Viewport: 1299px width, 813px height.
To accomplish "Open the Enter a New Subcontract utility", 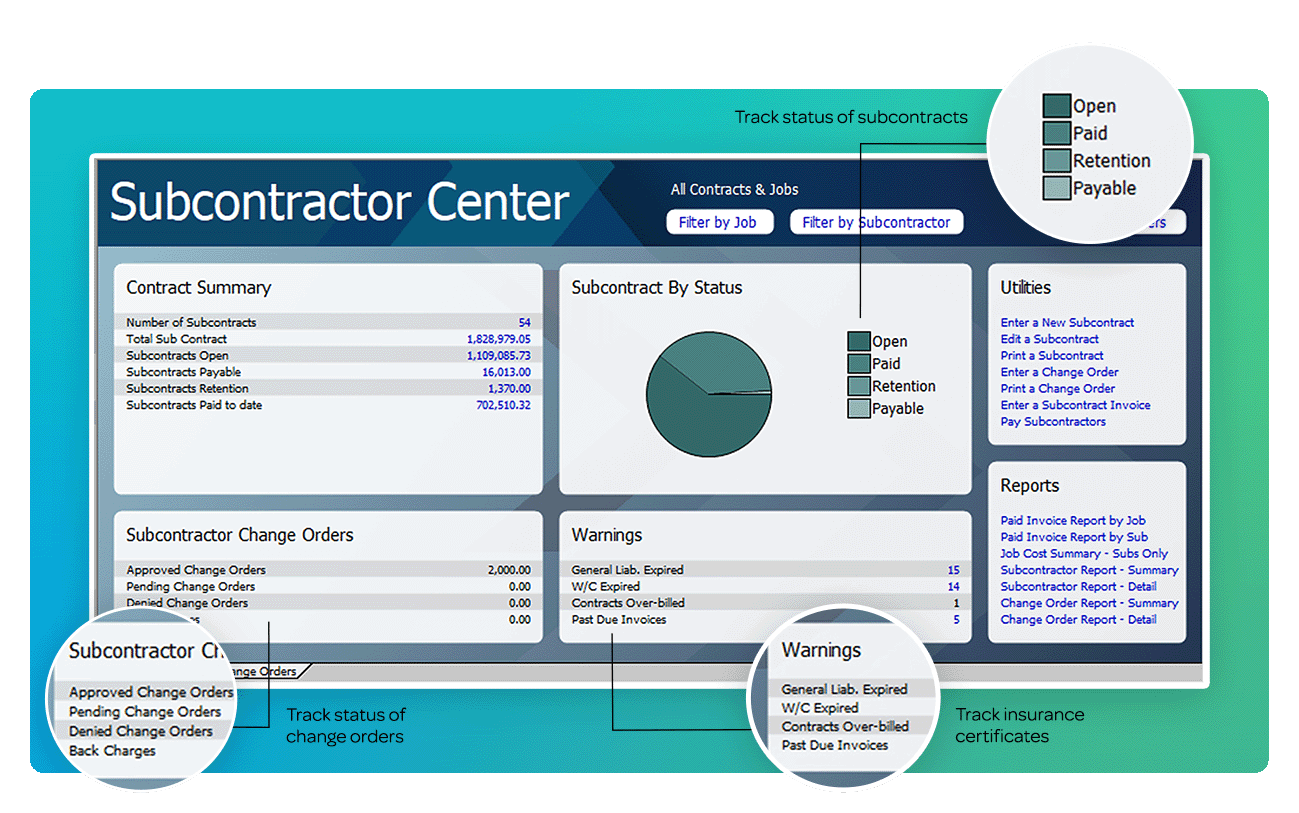I will point(1067,322).
